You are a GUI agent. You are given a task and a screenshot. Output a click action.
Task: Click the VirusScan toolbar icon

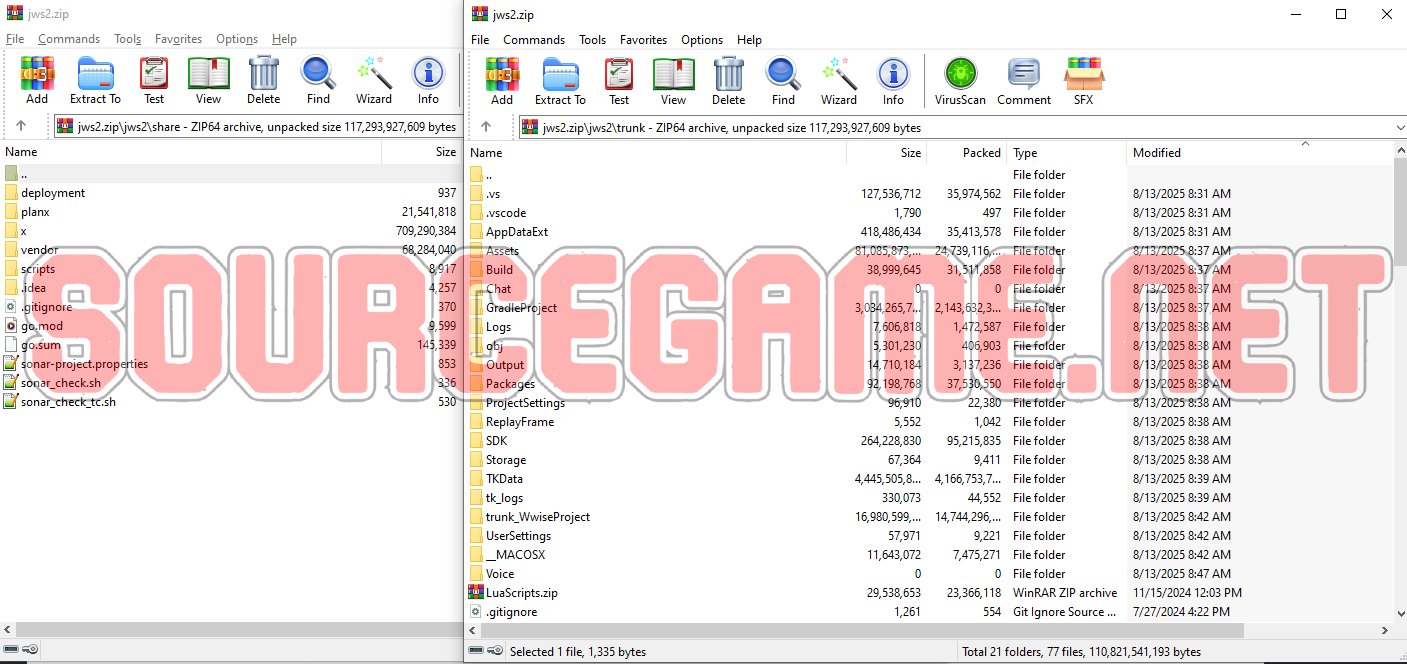click(960, 81)
